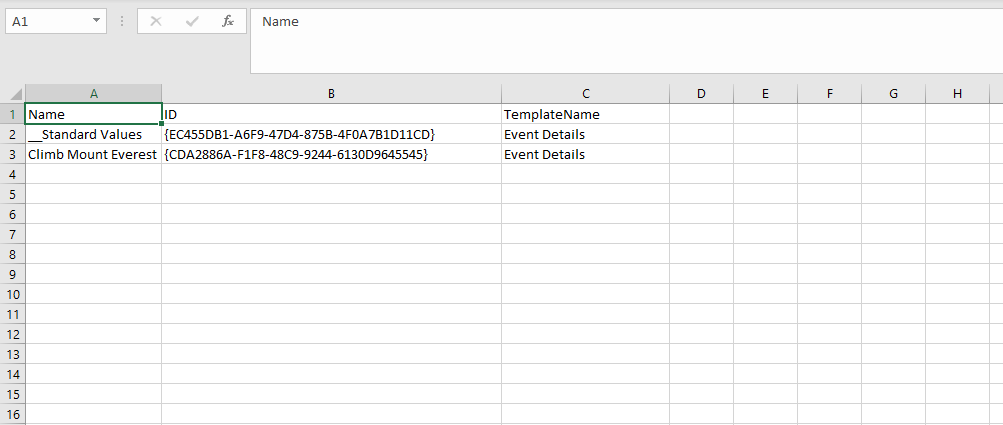Click the Insert Function fx icon

[x=227, y=21]
